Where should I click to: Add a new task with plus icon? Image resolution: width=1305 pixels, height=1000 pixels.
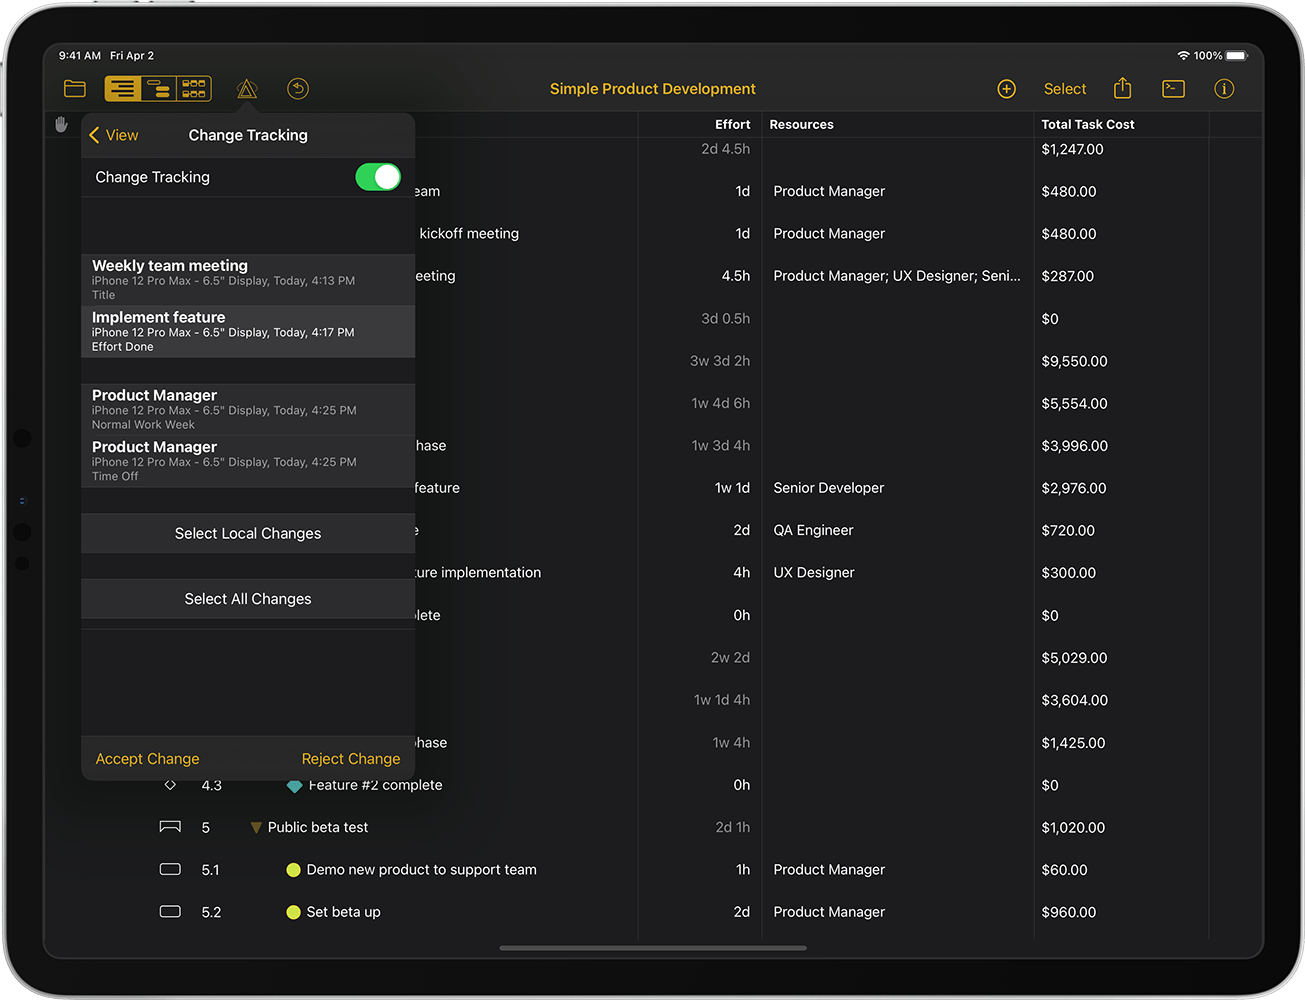click(x=1007, y=89)
